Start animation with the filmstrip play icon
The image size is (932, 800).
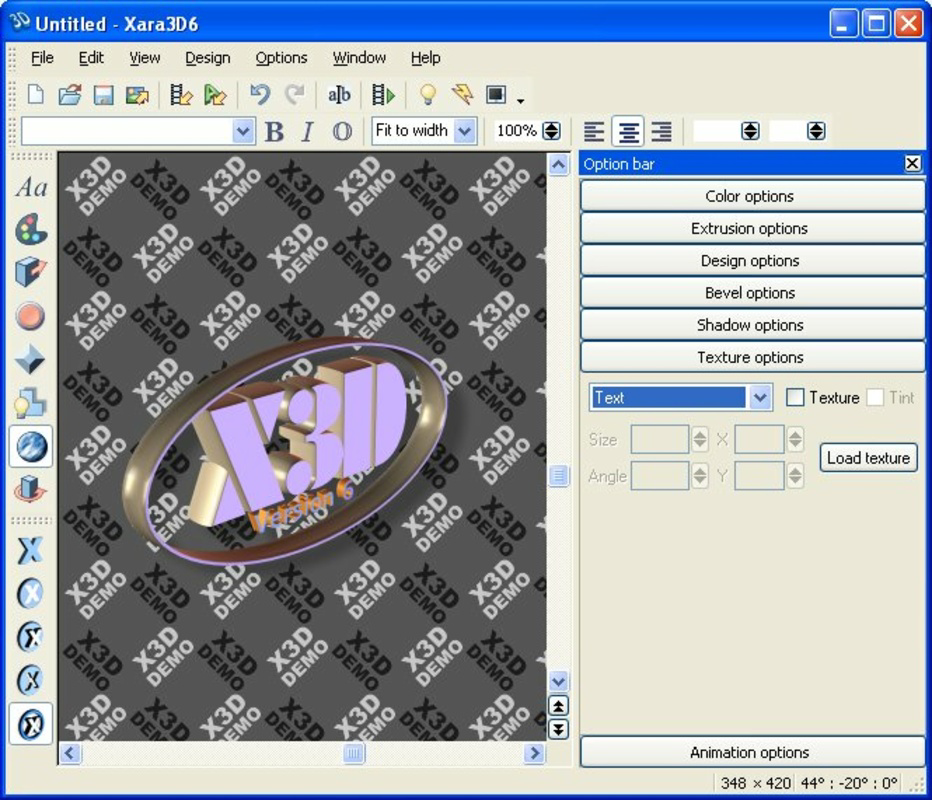click(383, 95)
